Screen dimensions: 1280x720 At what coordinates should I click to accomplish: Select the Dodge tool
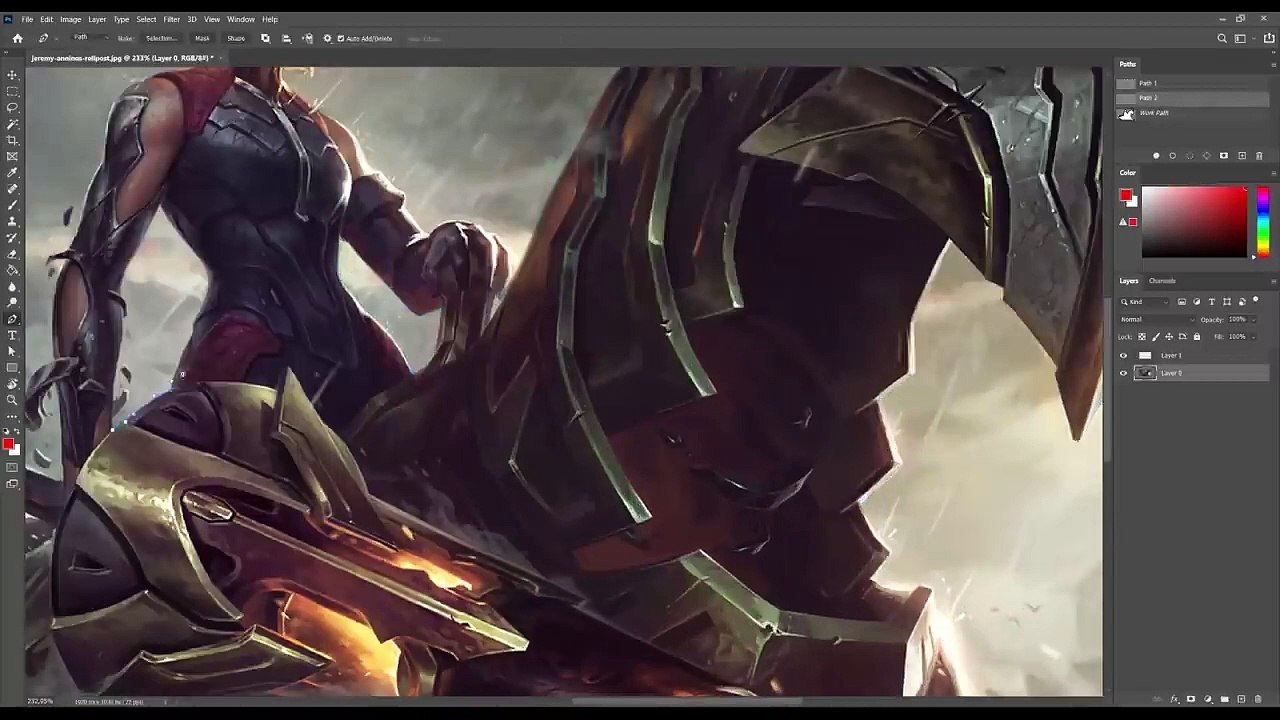pyautogui.click(x=12, y=303)
